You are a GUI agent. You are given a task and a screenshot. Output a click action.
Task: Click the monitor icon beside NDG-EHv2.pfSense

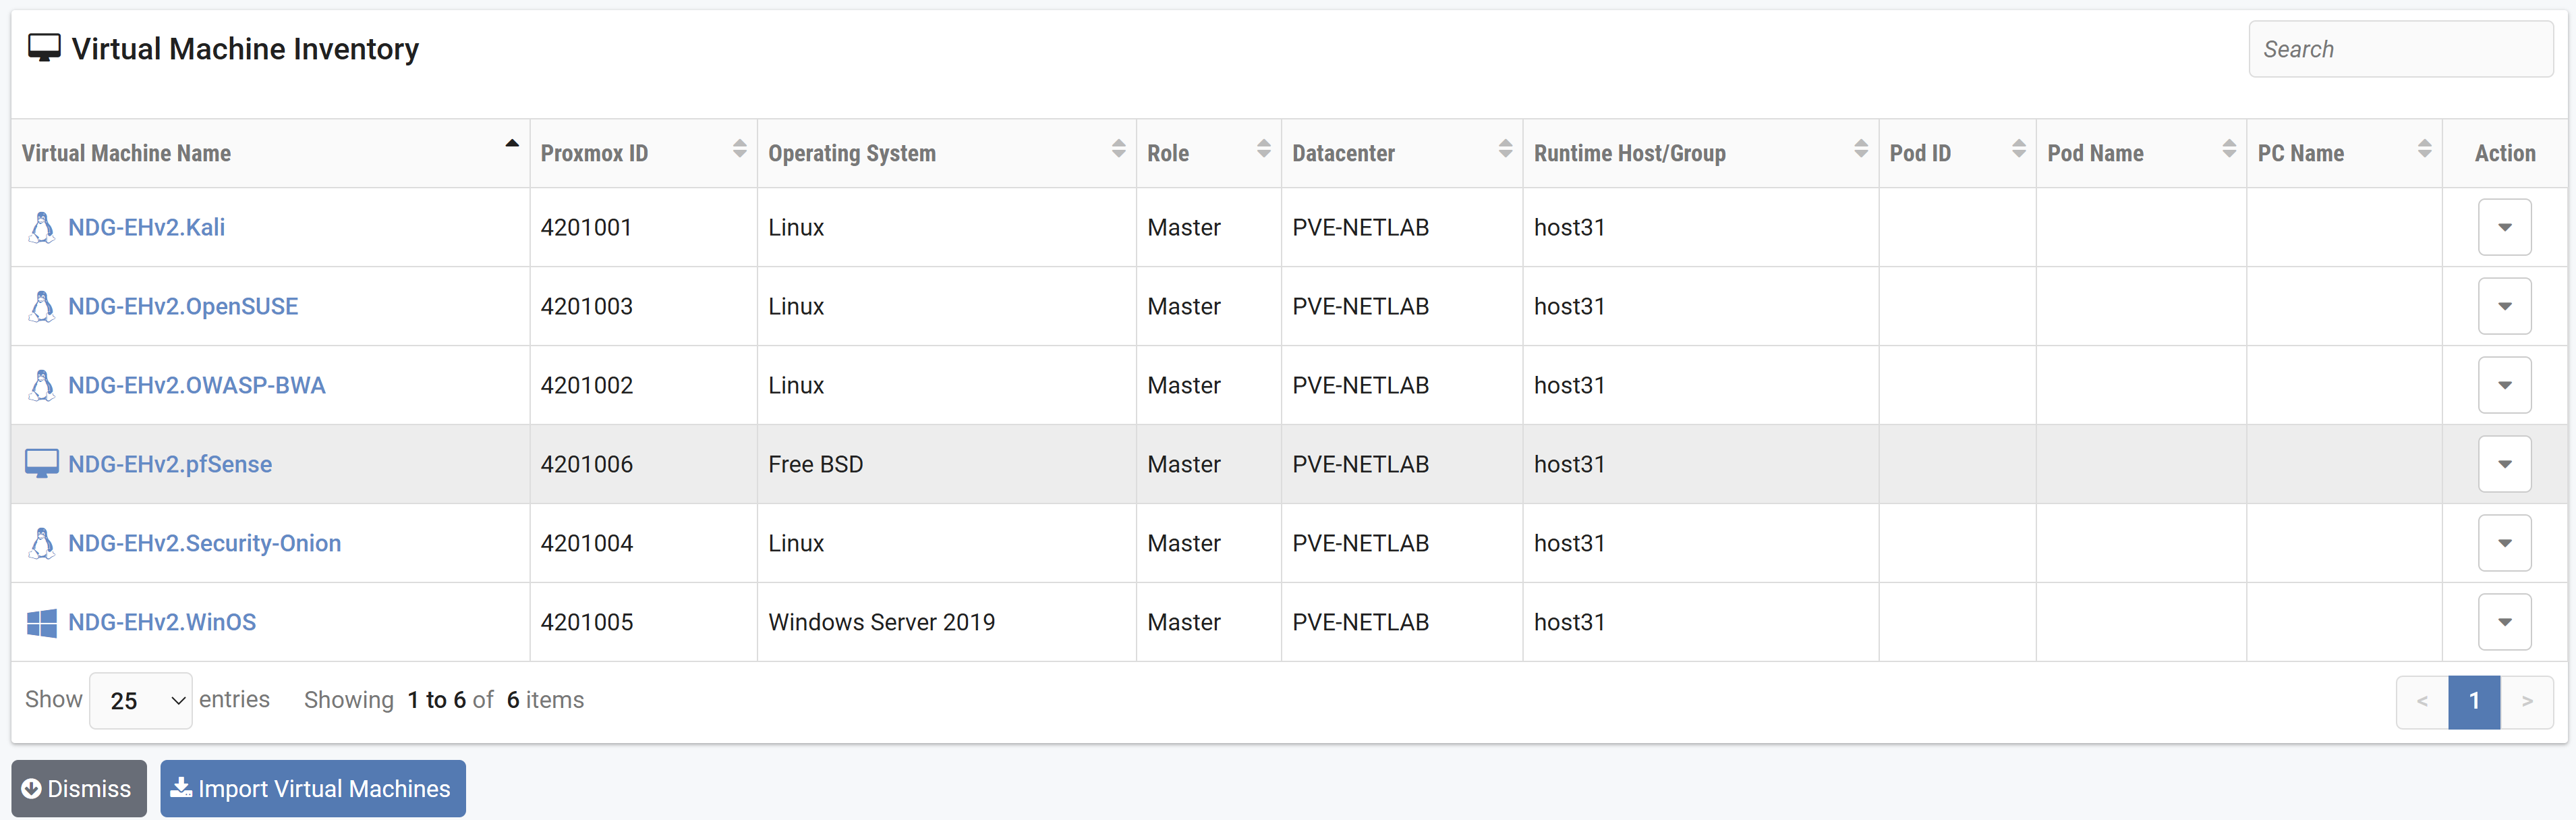tap(42, 464)
